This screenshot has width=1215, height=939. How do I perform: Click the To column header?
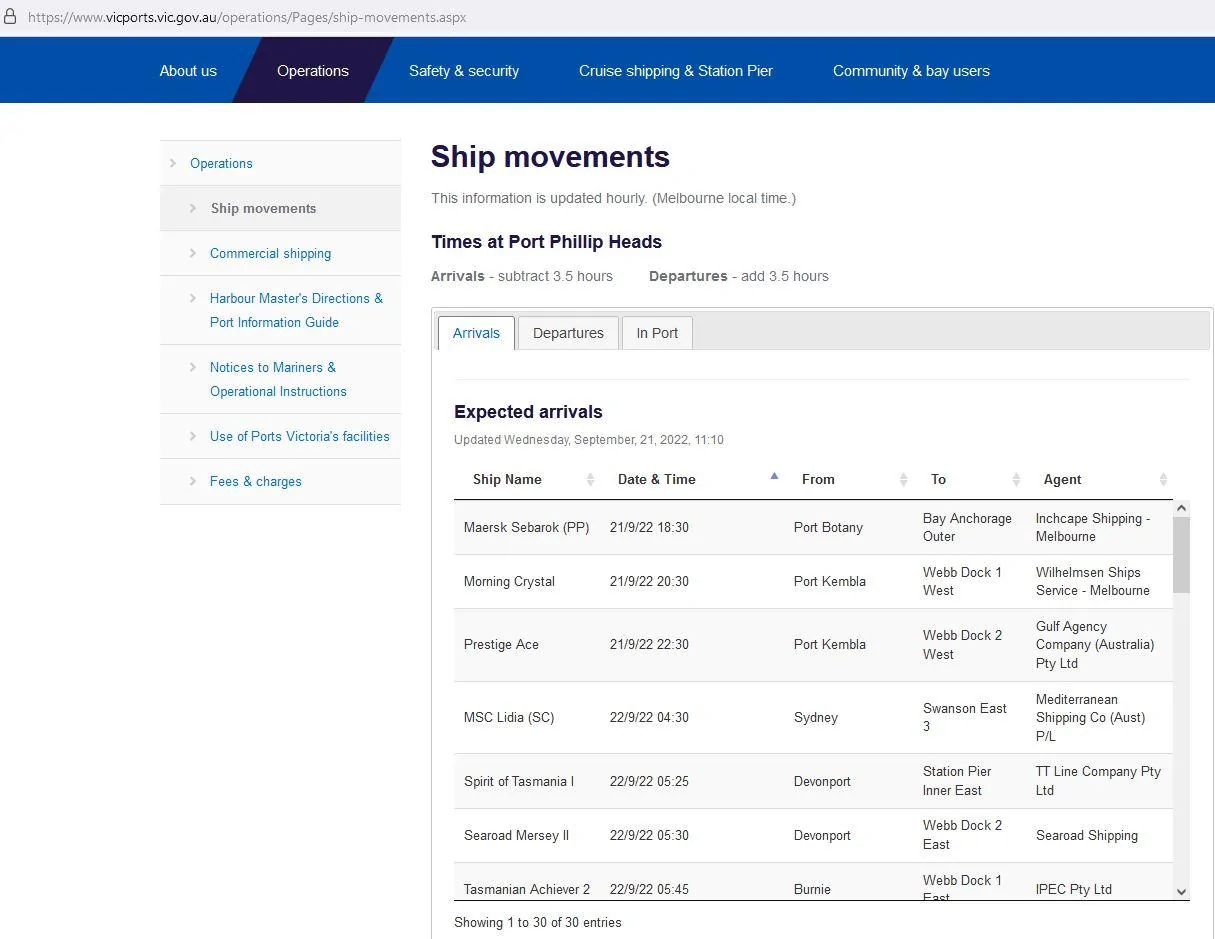(938, 479)
